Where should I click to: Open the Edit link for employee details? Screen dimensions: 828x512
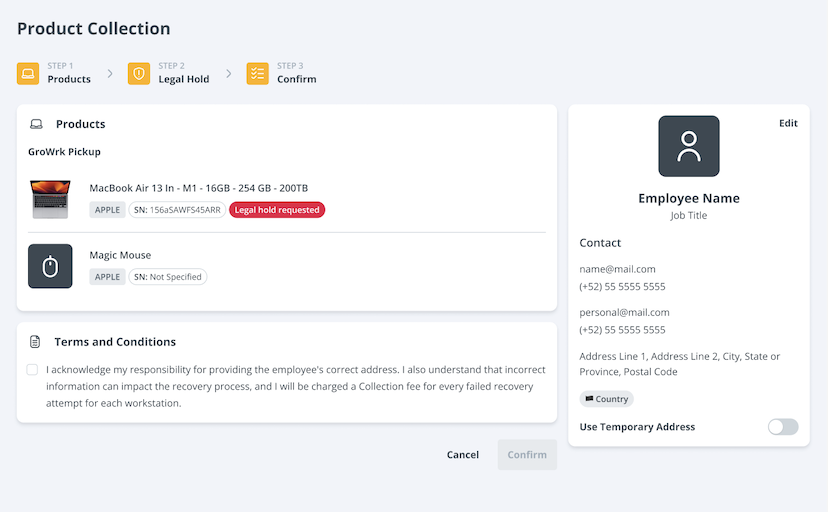[x=788, y=123]
